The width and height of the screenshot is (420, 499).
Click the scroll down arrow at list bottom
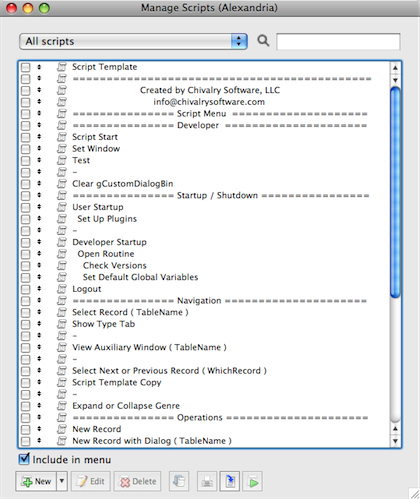point(395,441)
